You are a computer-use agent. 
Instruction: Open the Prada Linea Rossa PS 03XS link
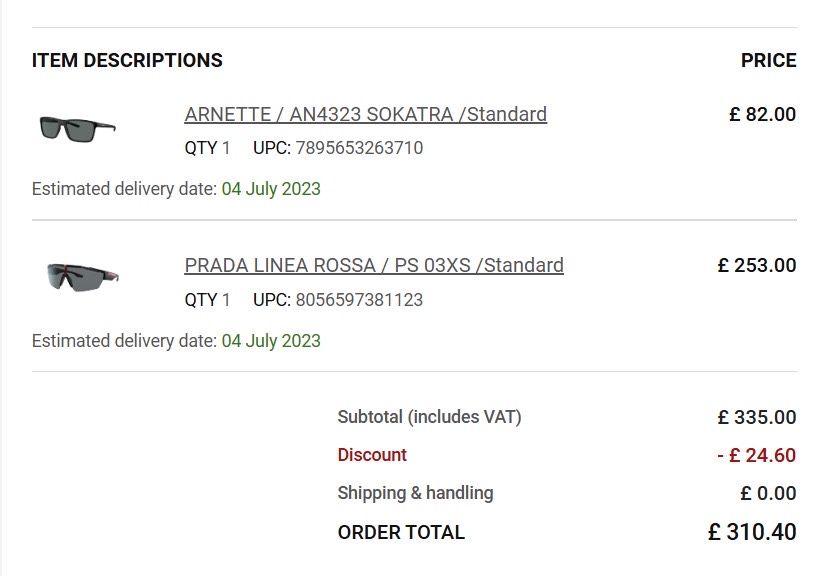click(x=374, y=265)
